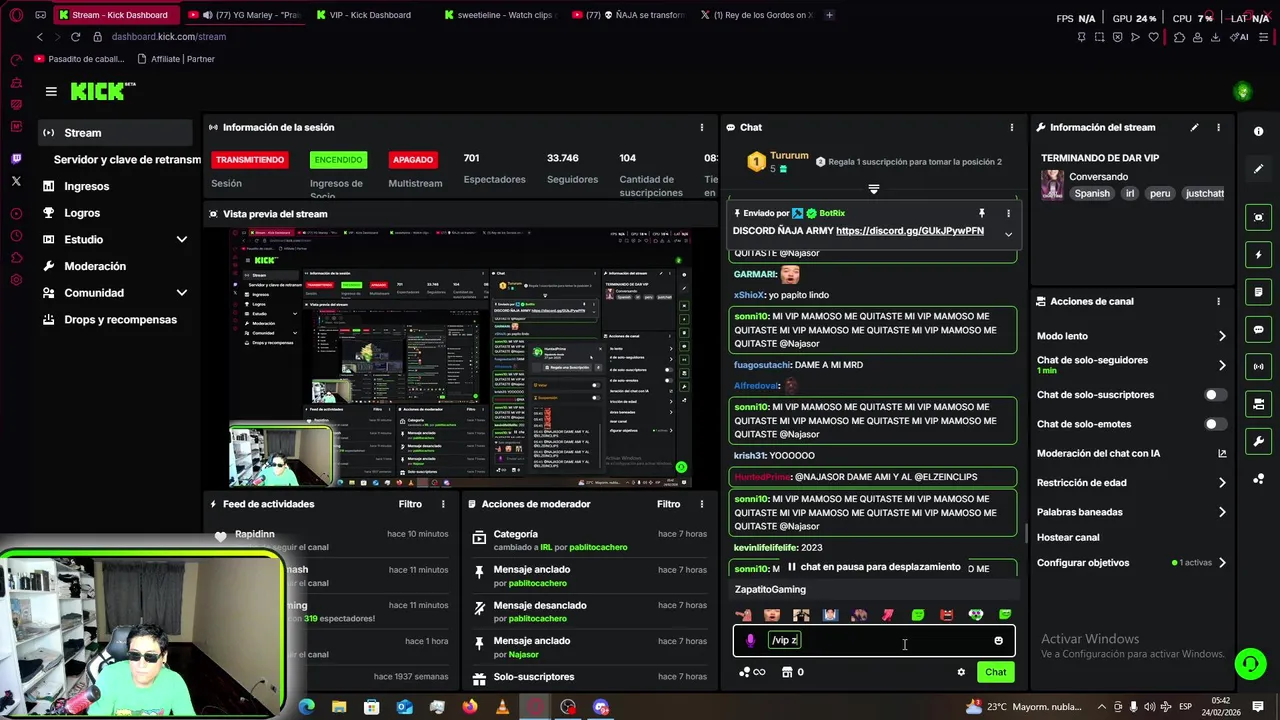
Task: Expand the Comunidad sidebar section
Action: click(181, 293)
